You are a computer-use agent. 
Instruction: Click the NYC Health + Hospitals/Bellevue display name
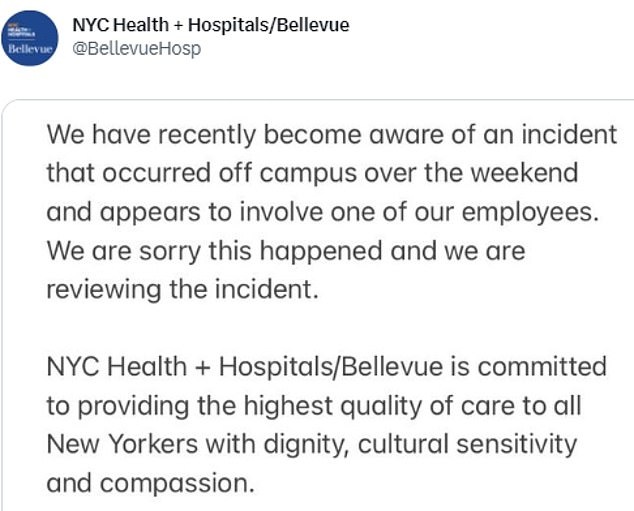tap(211, 25)
